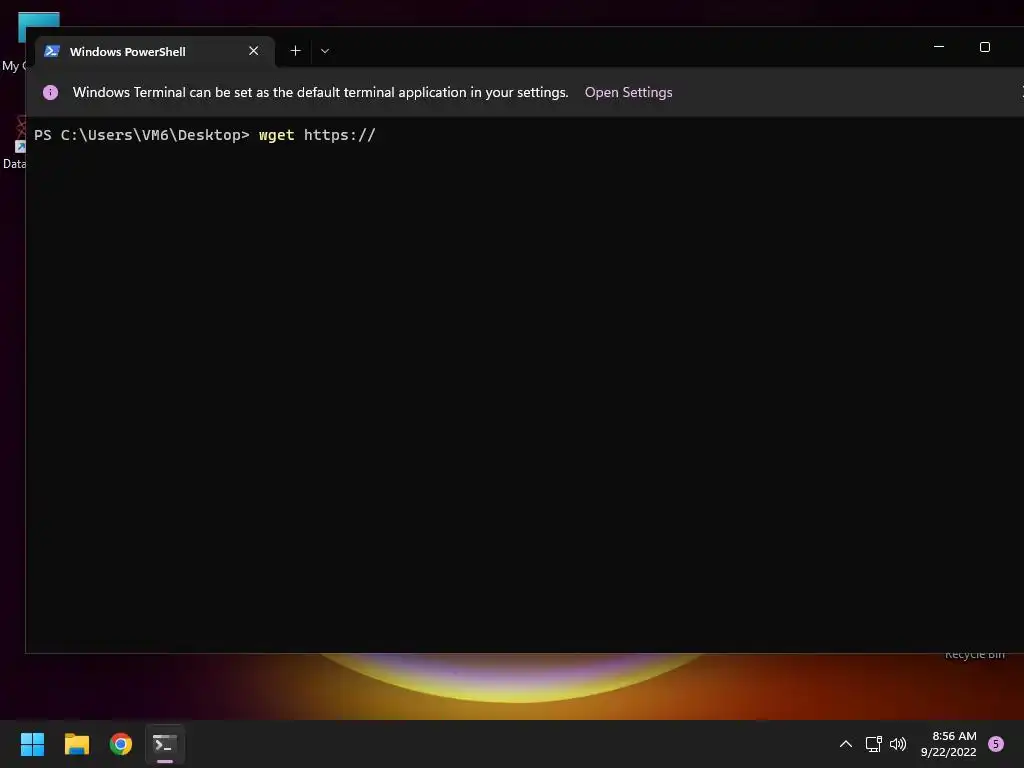Launch Google Chrome from taskbar

(x=121, y=744)
